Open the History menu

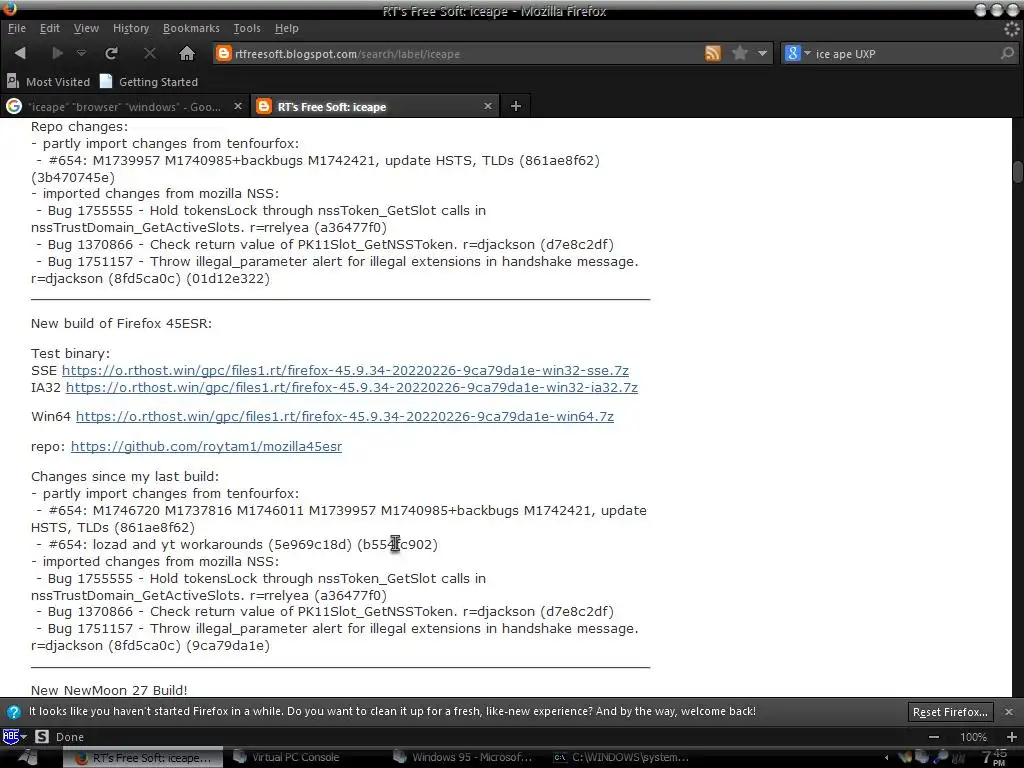click(131, 28)
